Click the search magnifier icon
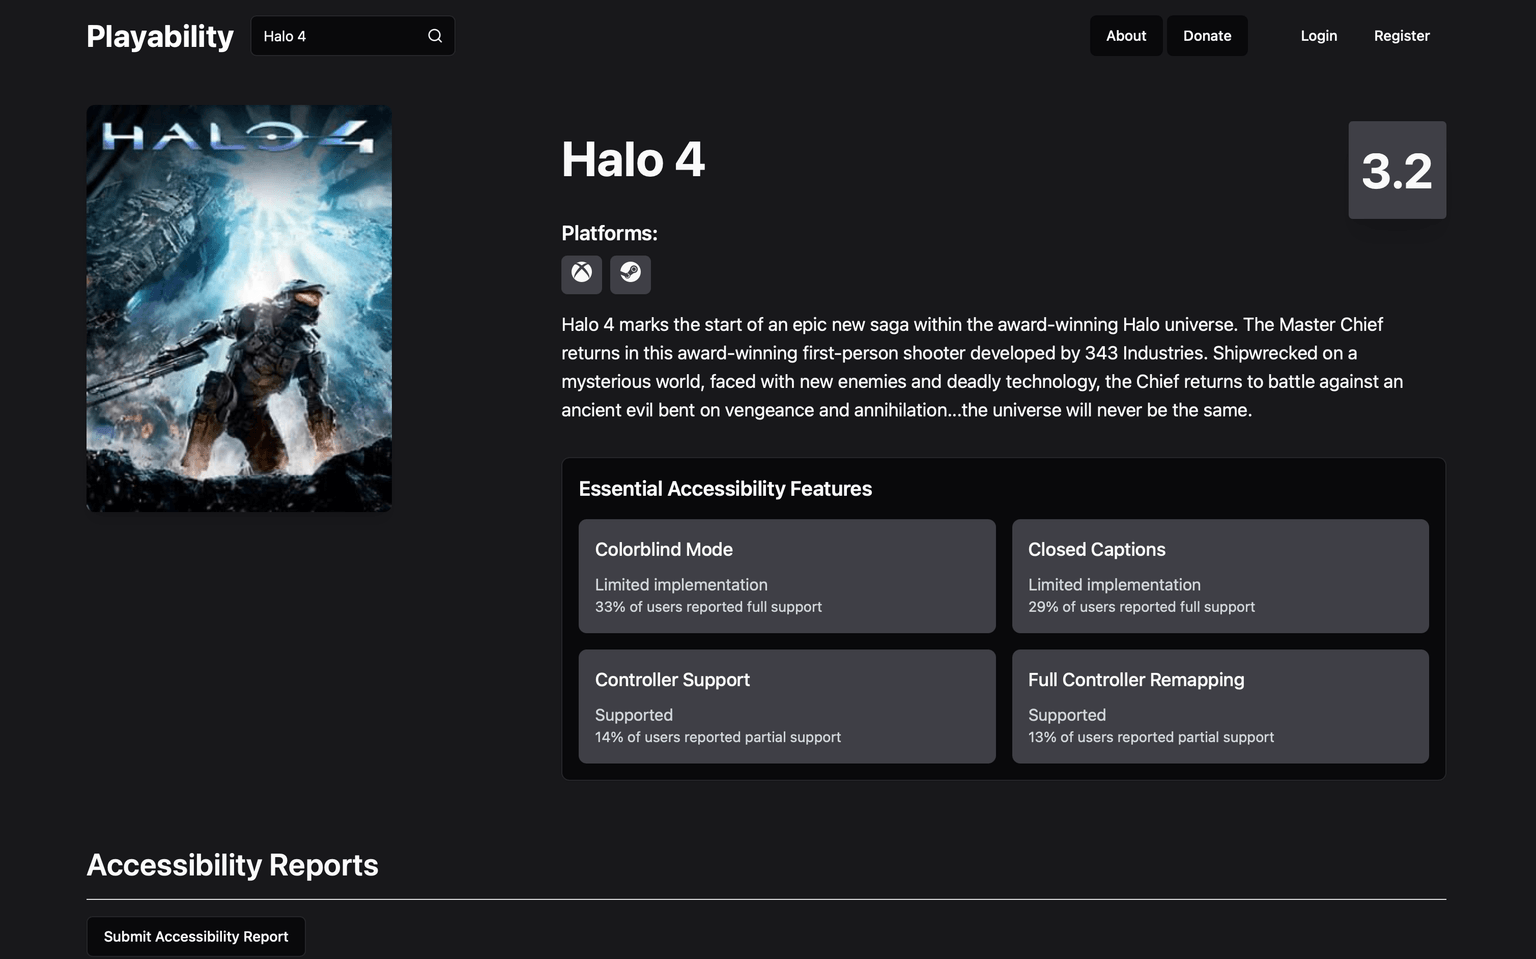The image size is (1536, 959). [435, 36]
